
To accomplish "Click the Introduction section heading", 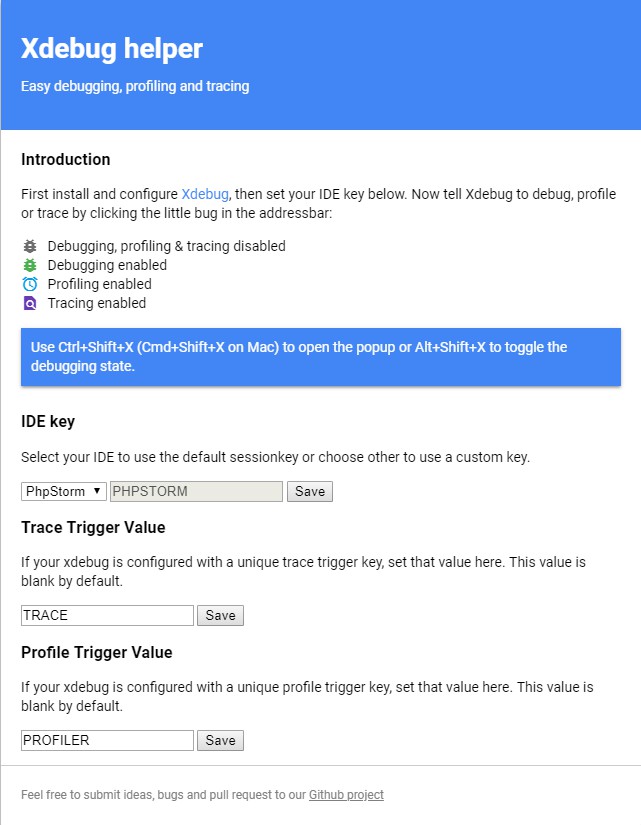I will 65,159.
